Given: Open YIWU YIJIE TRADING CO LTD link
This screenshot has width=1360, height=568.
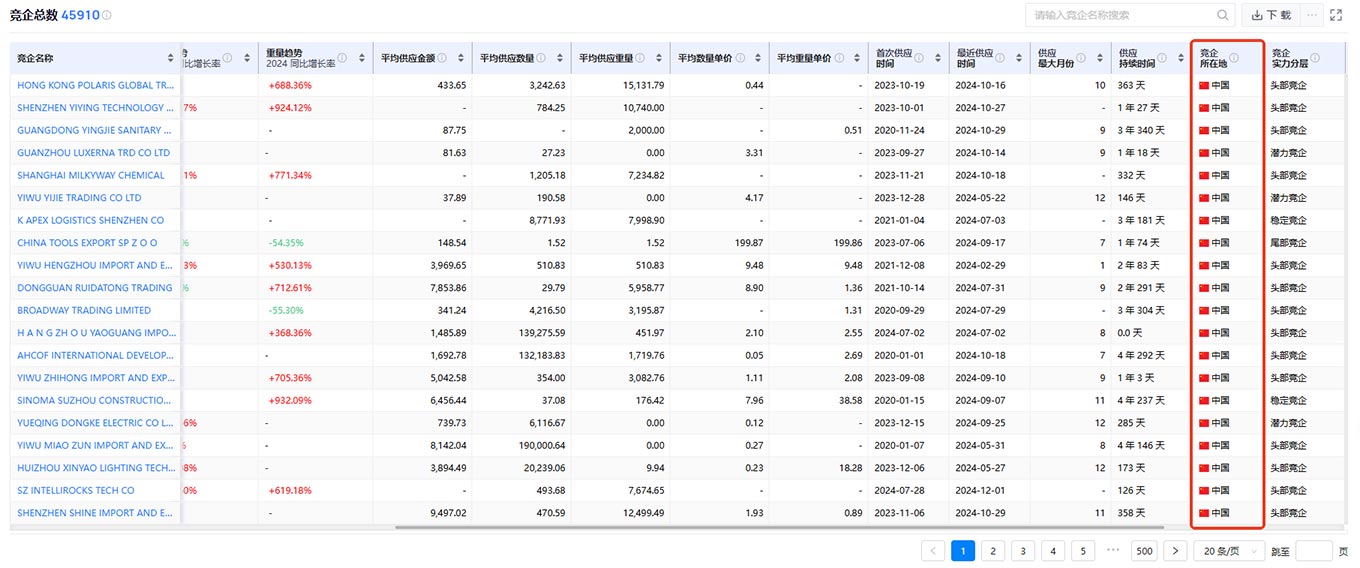Looking at the screenshot, I should pos(79,198).
